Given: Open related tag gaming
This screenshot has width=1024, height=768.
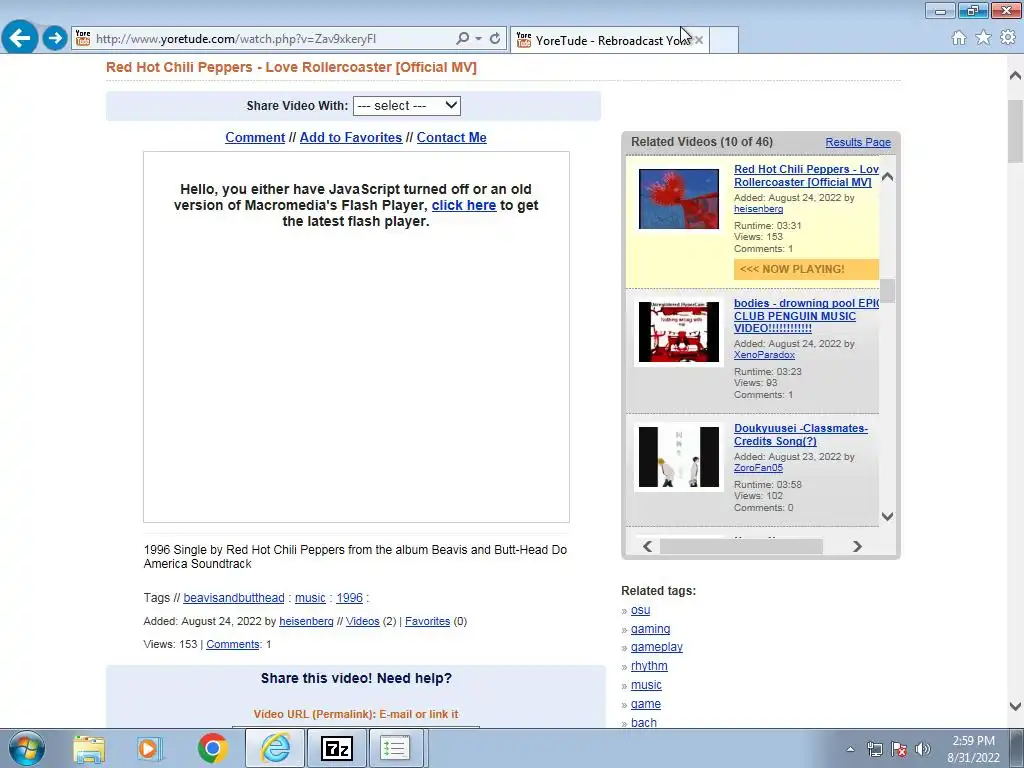Looking at the screenshot, I should [x=650, y=629].
